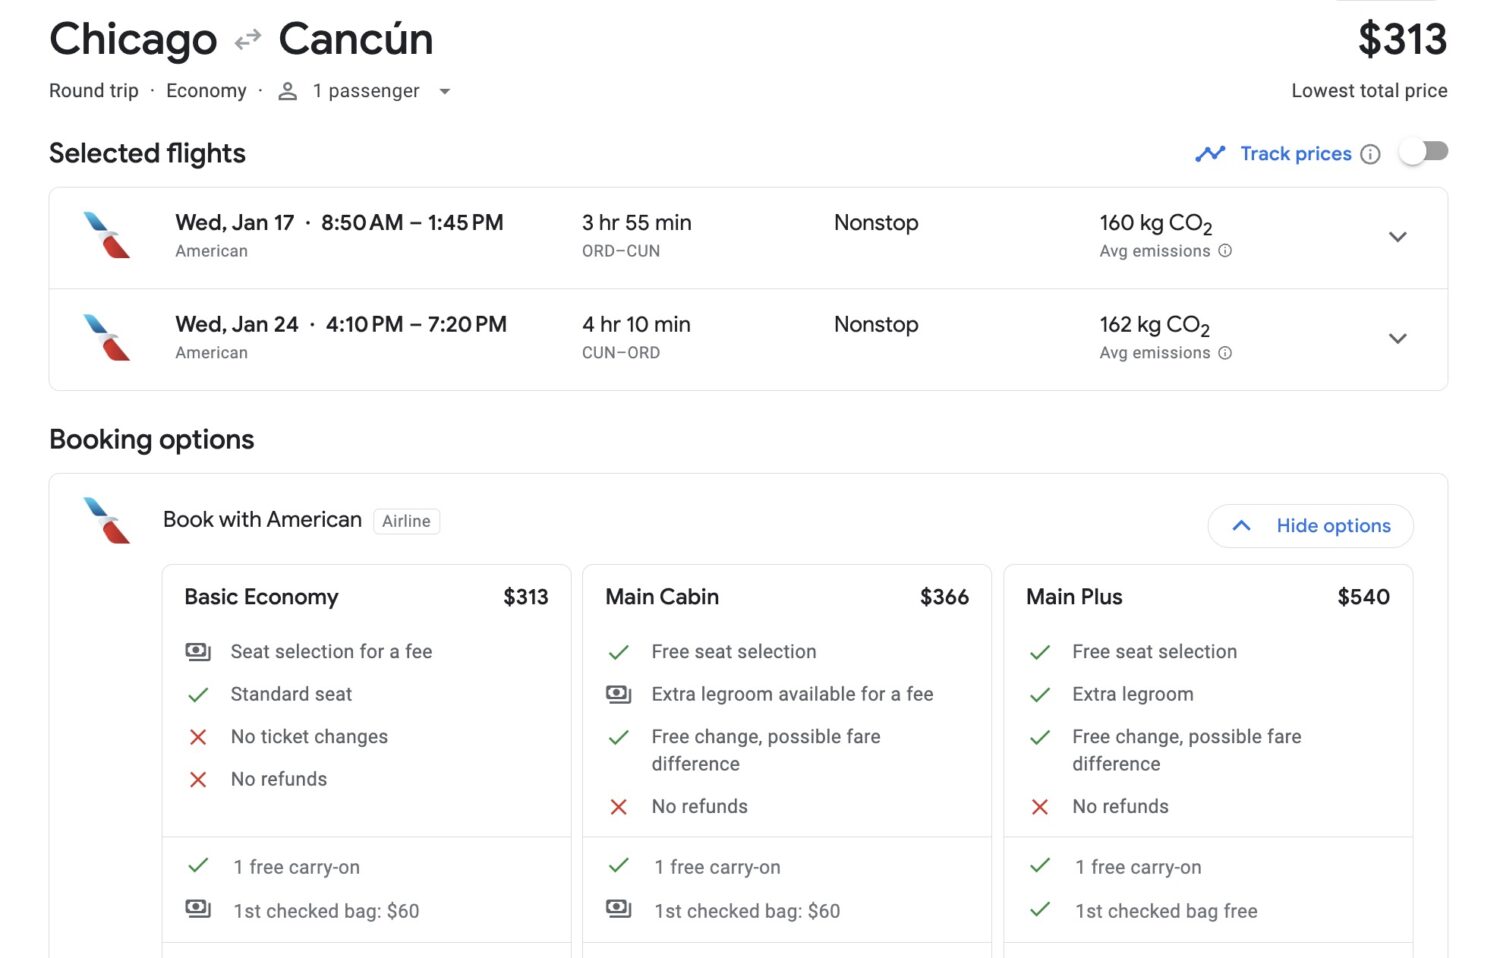Viewport: 1500px width, 958px height.
Task: Enable the Track prices toggle switch
Action: pos(1424,150)
